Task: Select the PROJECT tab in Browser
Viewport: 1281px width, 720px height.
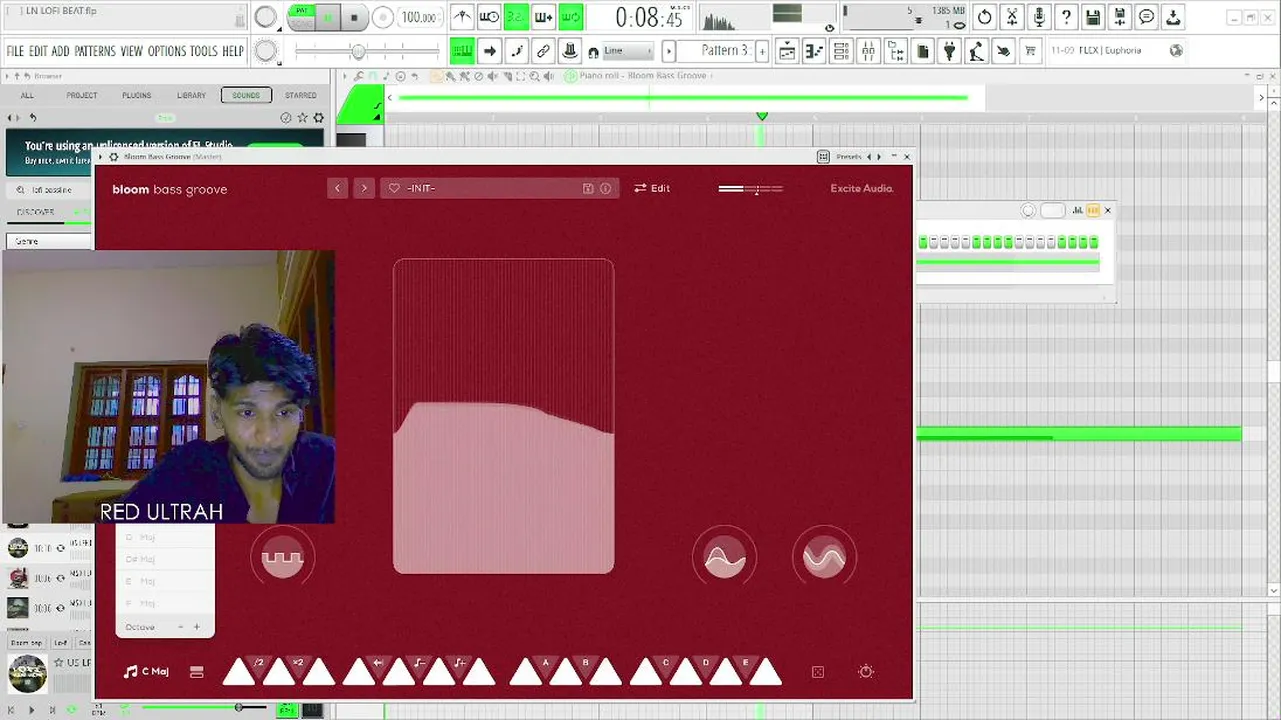Action: tap(82, 95)
